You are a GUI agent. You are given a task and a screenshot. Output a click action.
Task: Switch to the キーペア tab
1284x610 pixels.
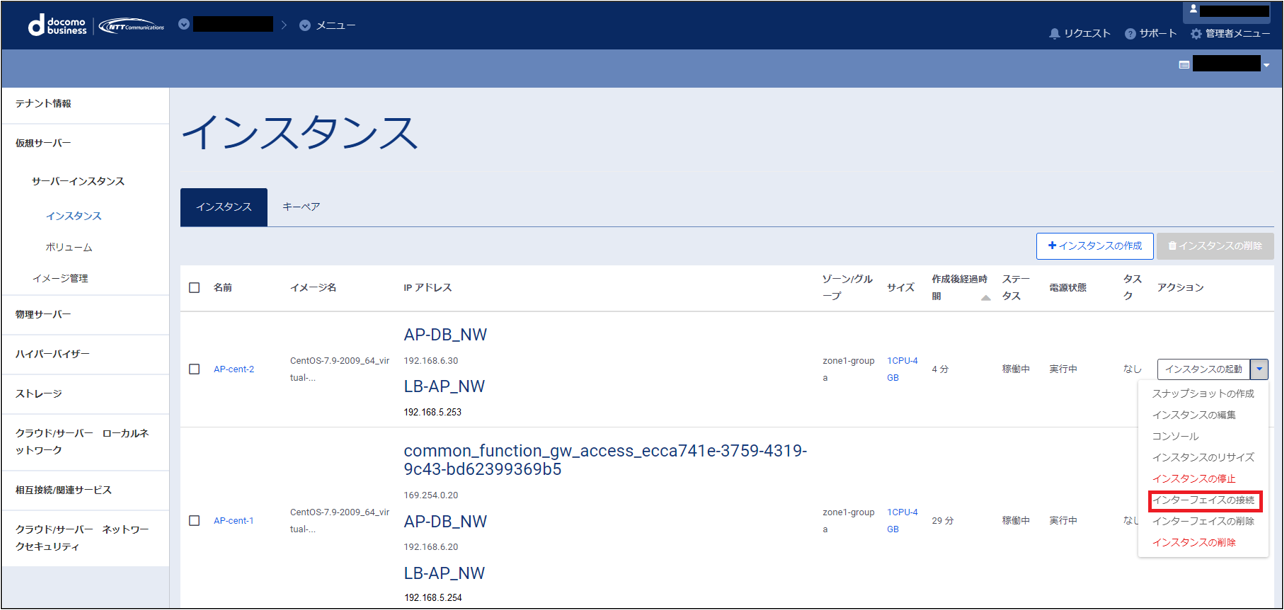click(301, 207)
